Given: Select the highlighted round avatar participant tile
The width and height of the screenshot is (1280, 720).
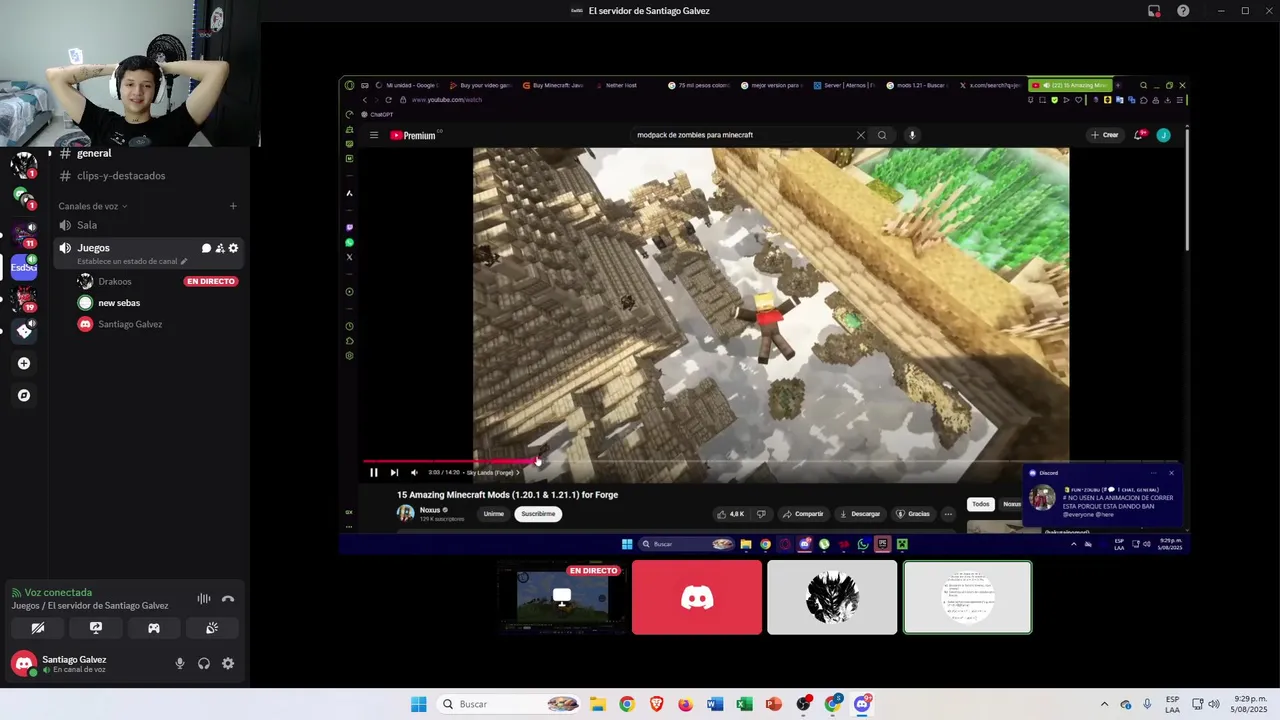Looking at the screenshot, I should 967,597.
